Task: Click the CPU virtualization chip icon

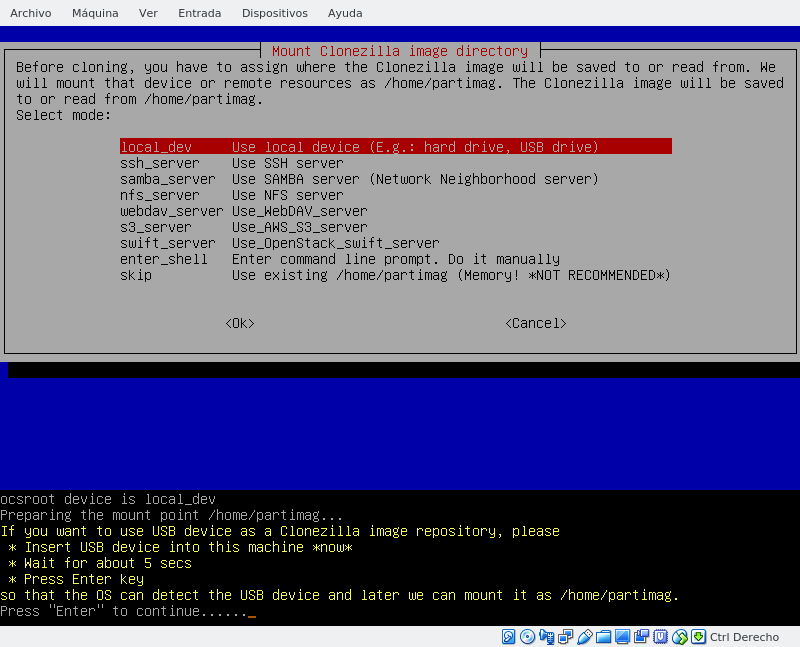Action: (660, 637)
